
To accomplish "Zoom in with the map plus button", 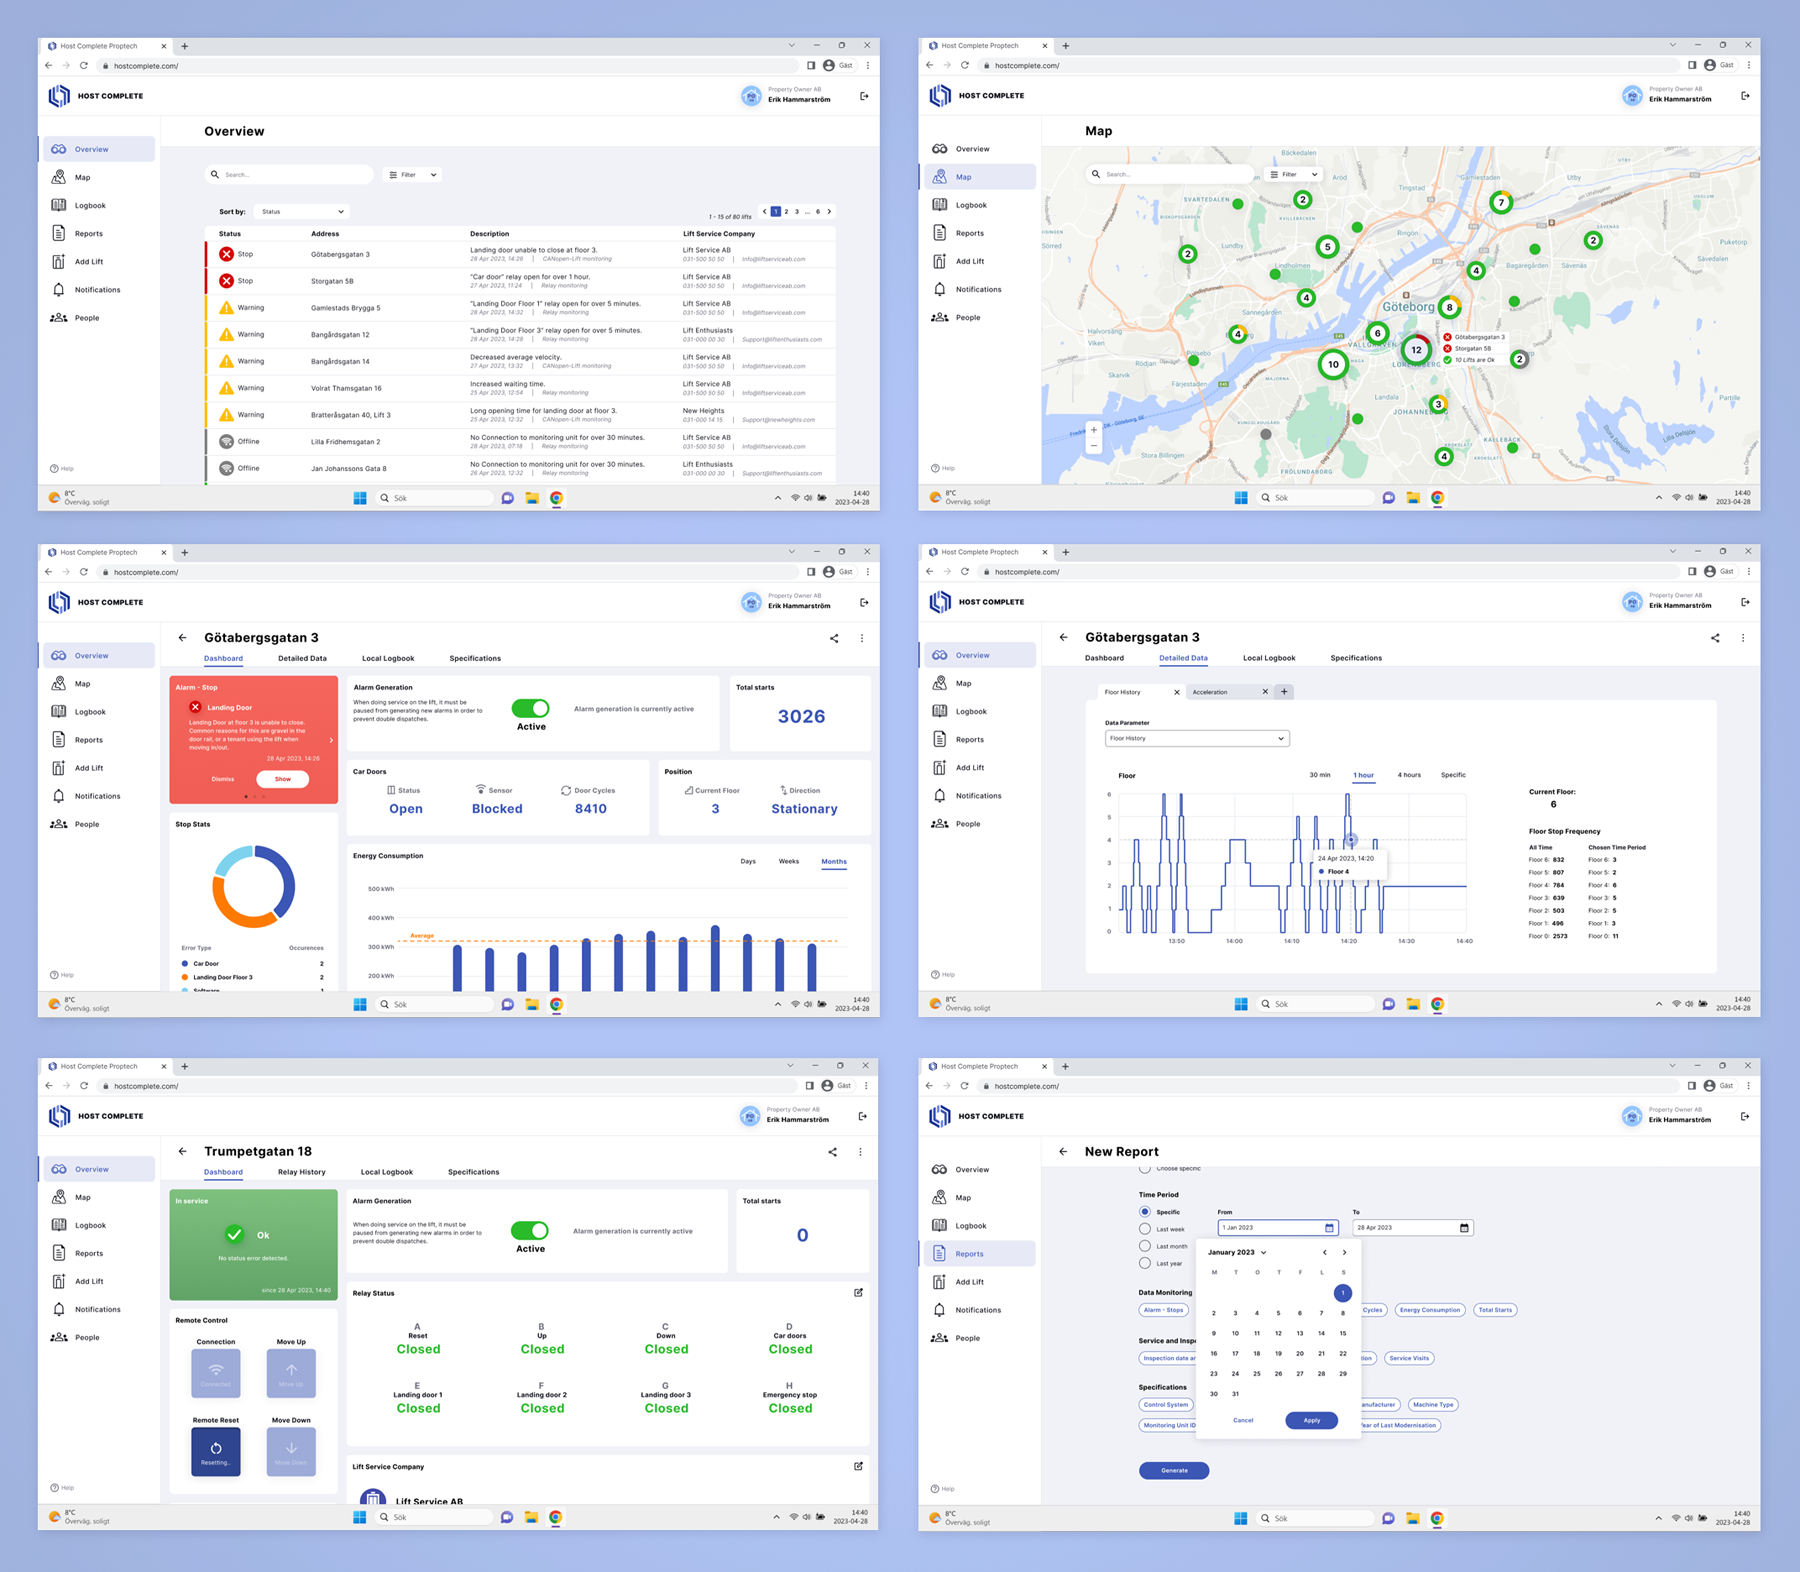I will (1094, 430).
